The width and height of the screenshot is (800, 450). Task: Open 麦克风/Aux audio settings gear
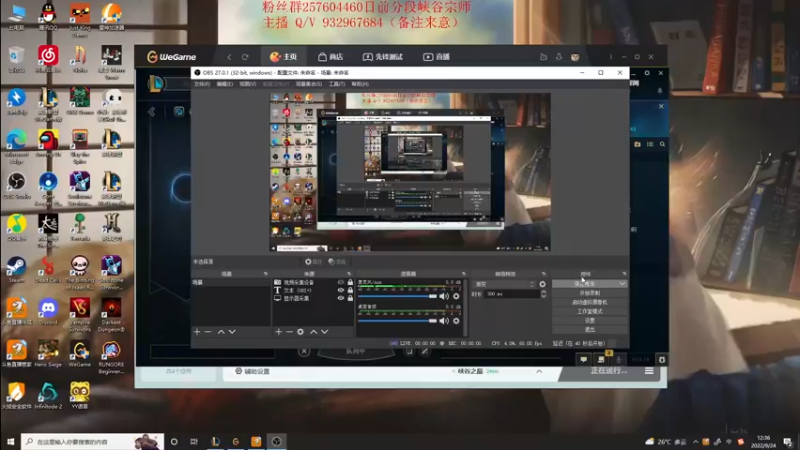pyautogui.click(x=456, y=296)
